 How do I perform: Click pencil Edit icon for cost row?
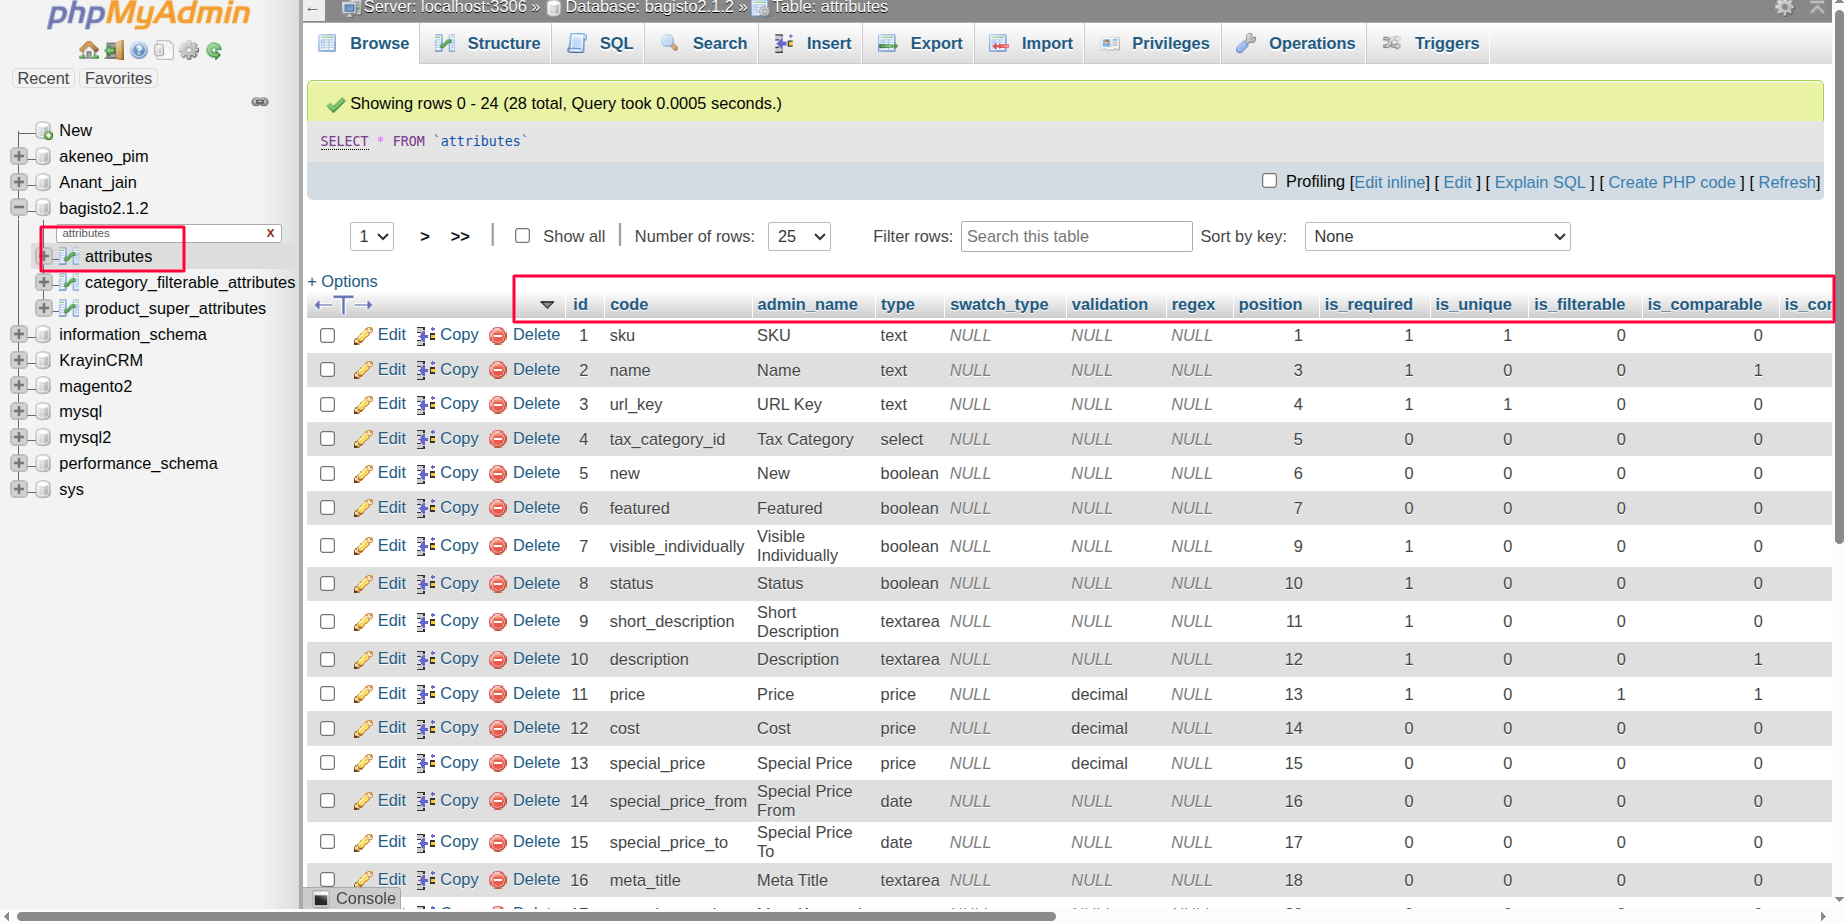[363, 729]
